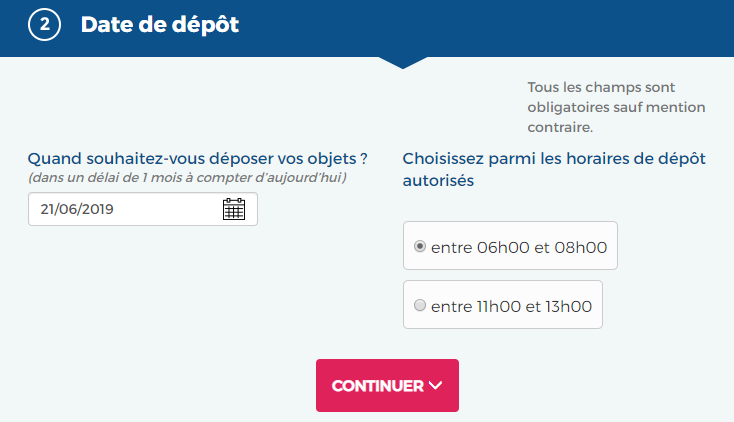Viewport: 734px width, 422px height.
Task: Click the 'entre 06h00 et 08h00' label
Action: point(519,247)
